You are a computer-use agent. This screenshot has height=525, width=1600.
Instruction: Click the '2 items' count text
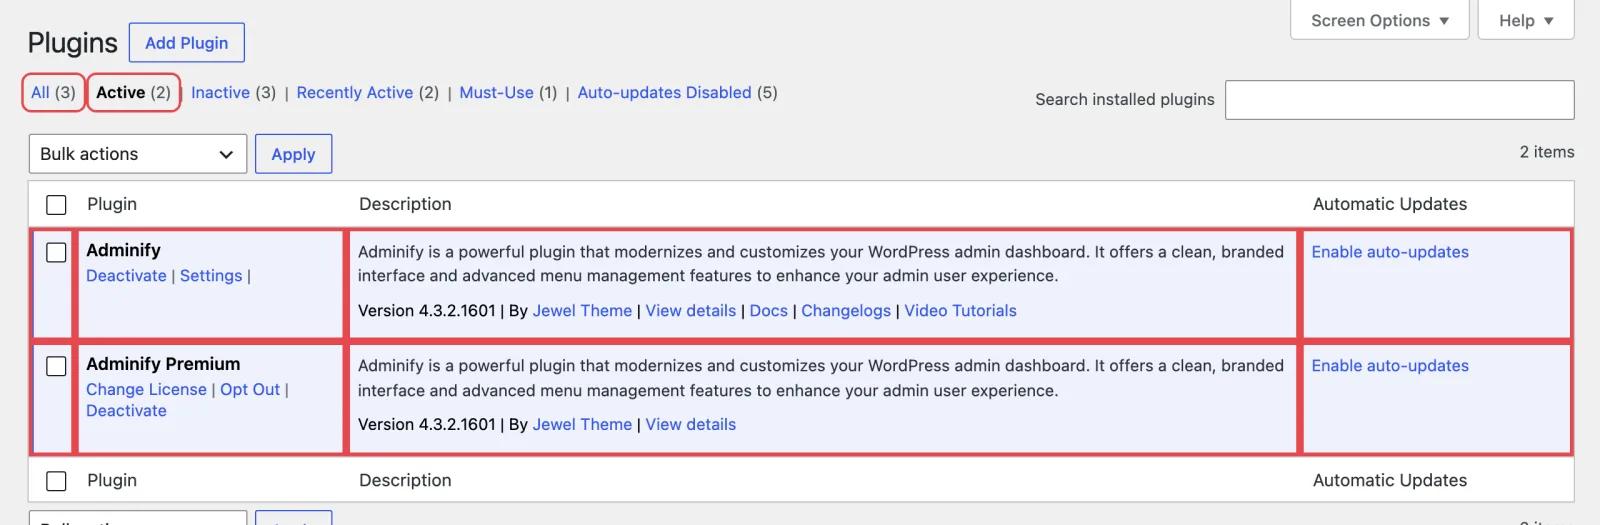[1547, 152]
